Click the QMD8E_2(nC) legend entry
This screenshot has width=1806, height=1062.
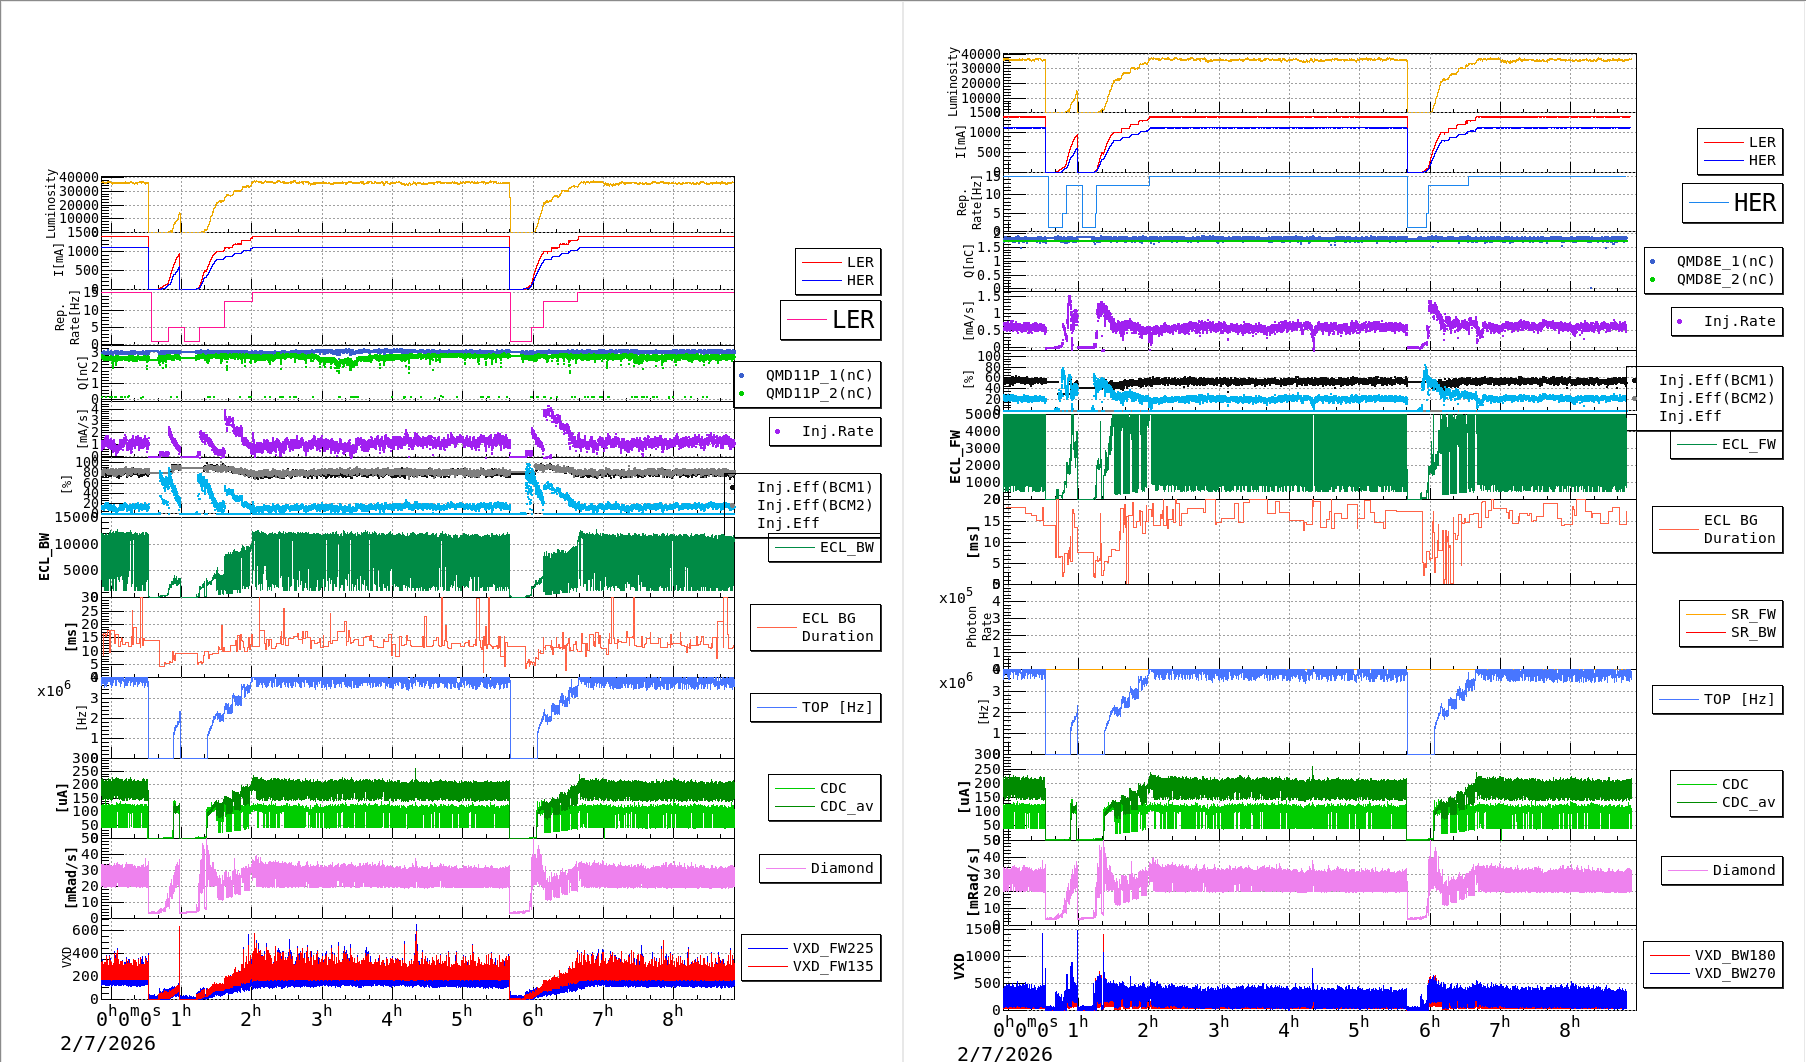[1725, 279]
